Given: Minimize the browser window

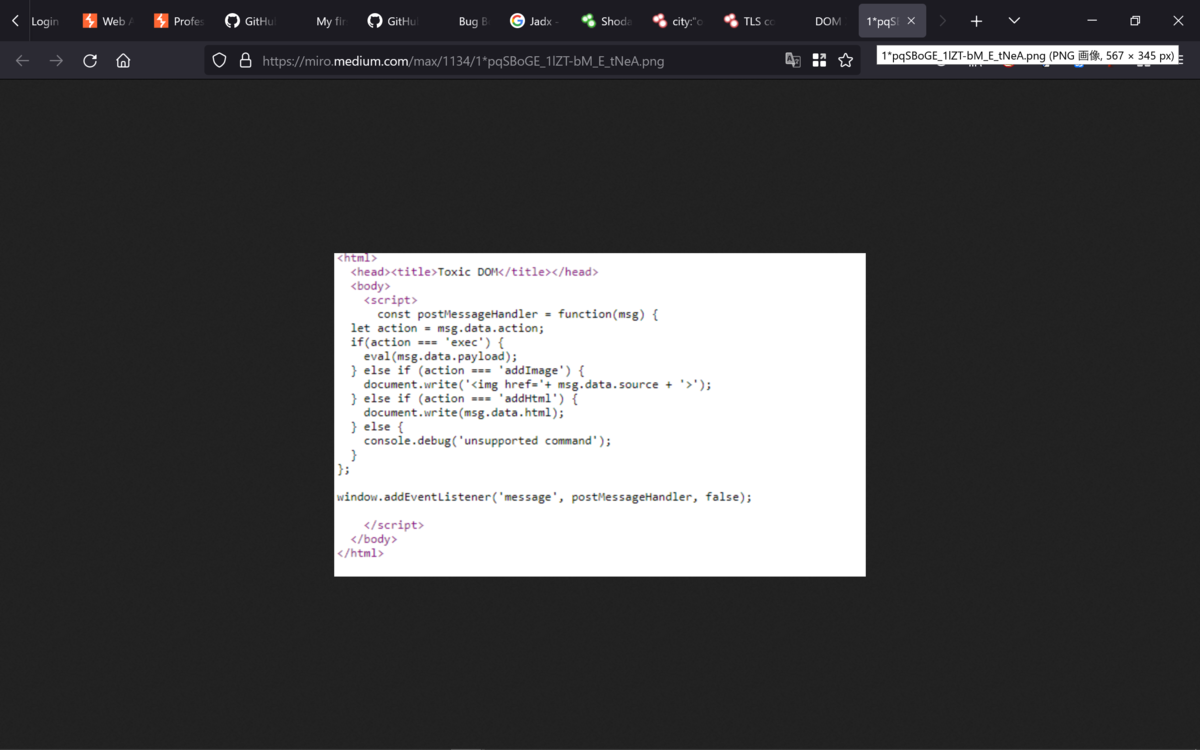Looking at the screenshot, I should [1092, 21].
